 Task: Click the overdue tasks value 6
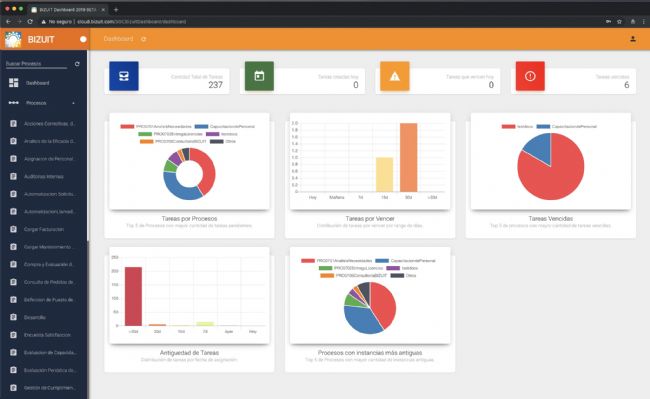(626, 85)
